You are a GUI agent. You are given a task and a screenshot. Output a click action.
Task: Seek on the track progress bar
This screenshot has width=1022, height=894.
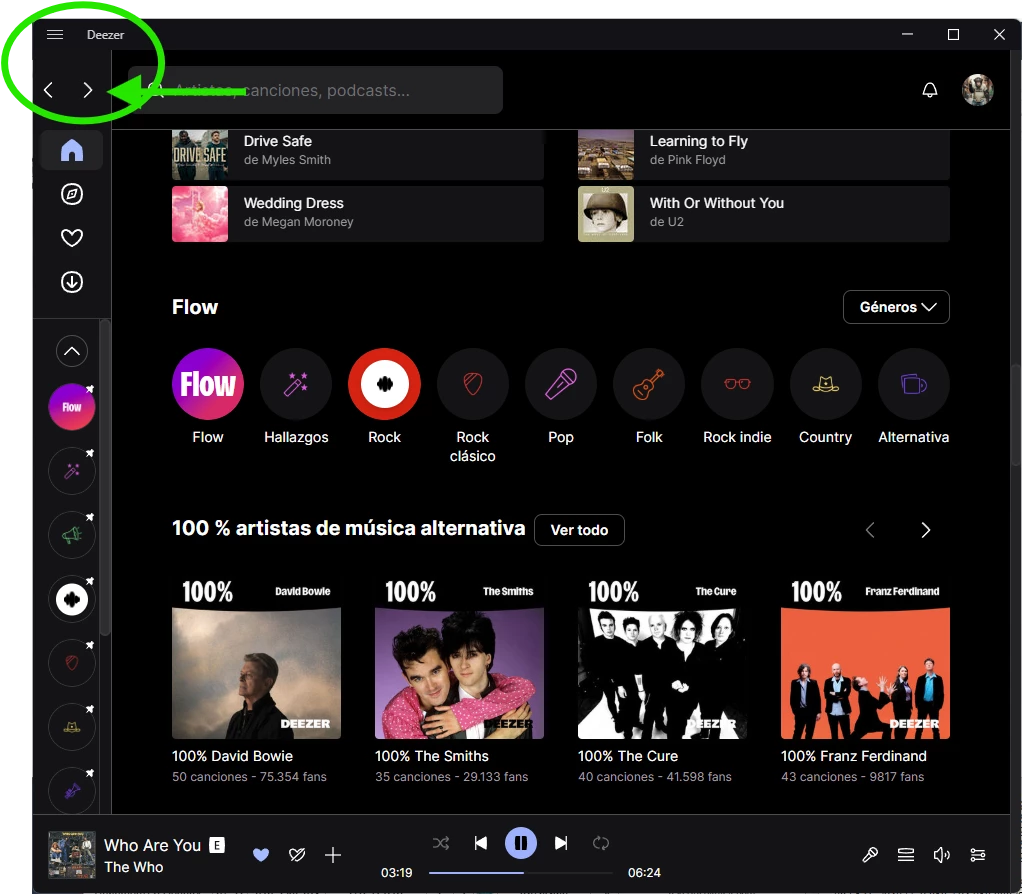[x=521, y=872]
